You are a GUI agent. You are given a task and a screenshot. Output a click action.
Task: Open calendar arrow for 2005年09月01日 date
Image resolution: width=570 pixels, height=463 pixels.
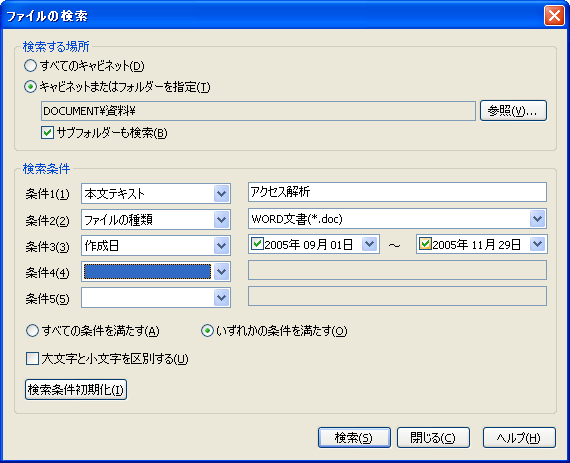click(370, 244)
